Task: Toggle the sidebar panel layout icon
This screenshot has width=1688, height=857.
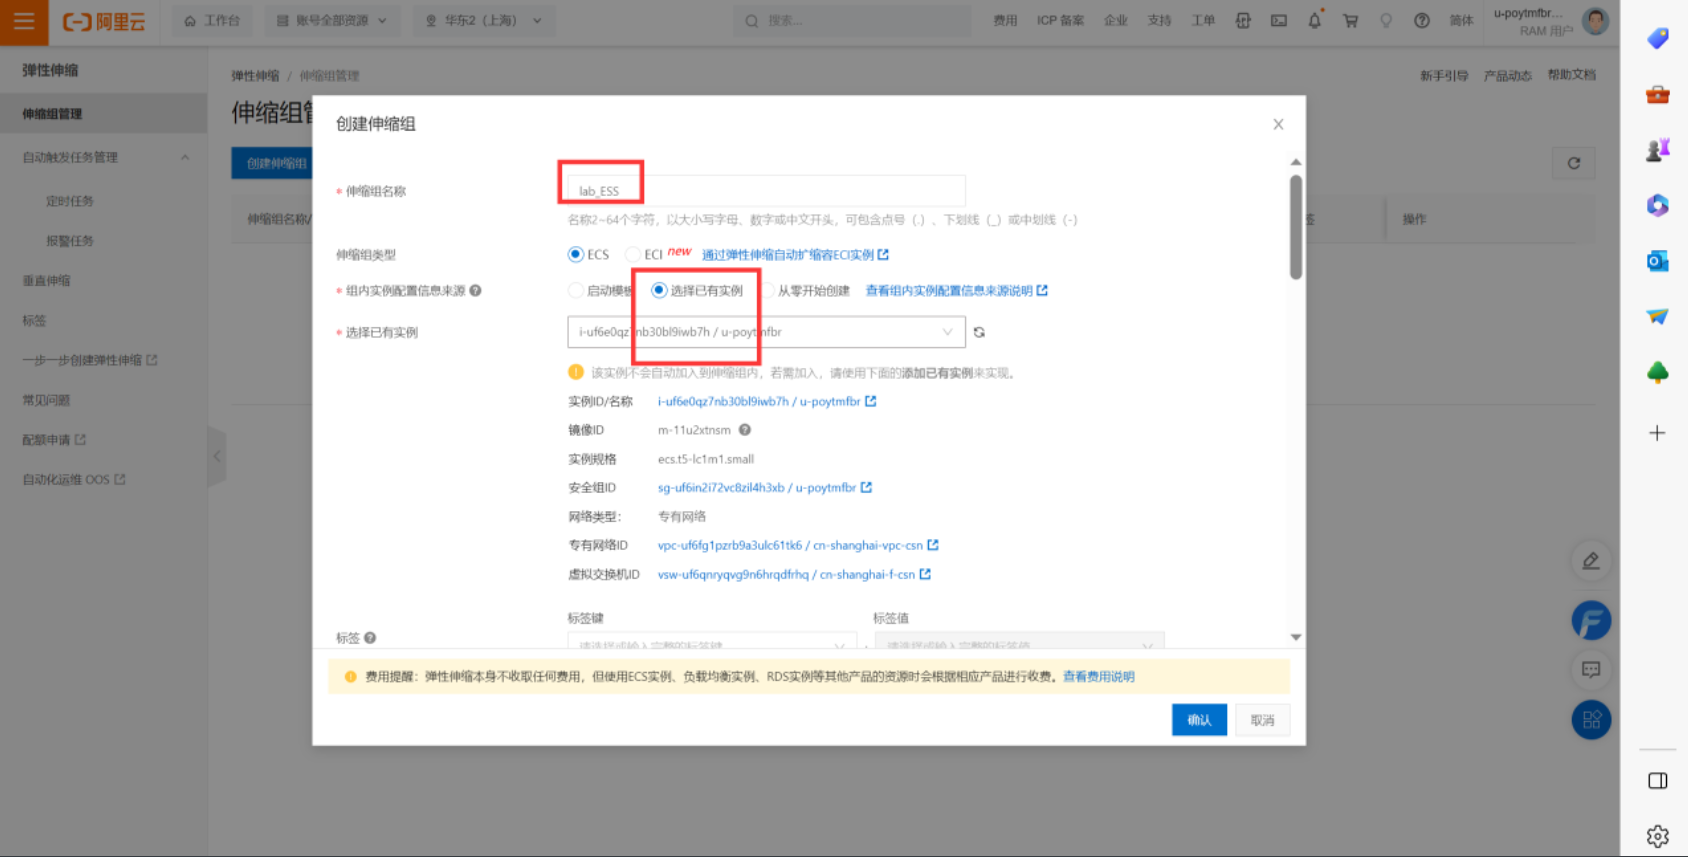Action: pyautogui.click(x=1658, y=781)
